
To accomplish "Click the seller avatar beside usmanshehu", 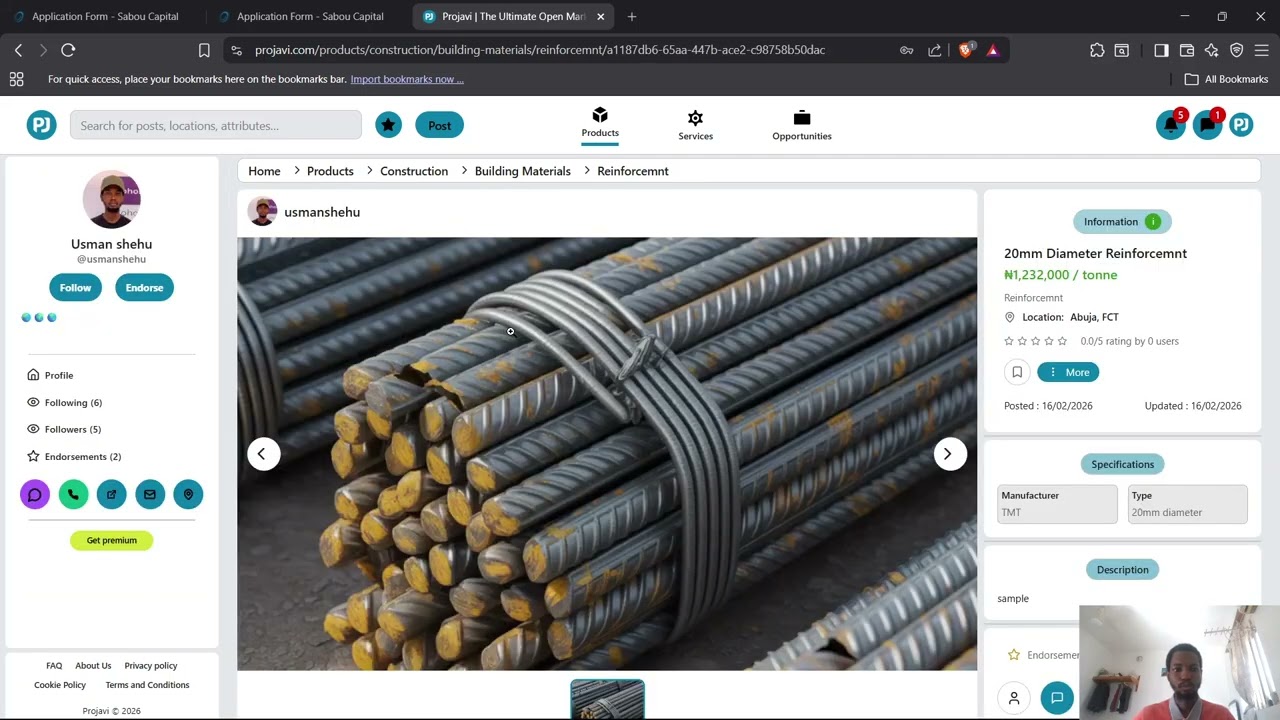I will point(262,212).
